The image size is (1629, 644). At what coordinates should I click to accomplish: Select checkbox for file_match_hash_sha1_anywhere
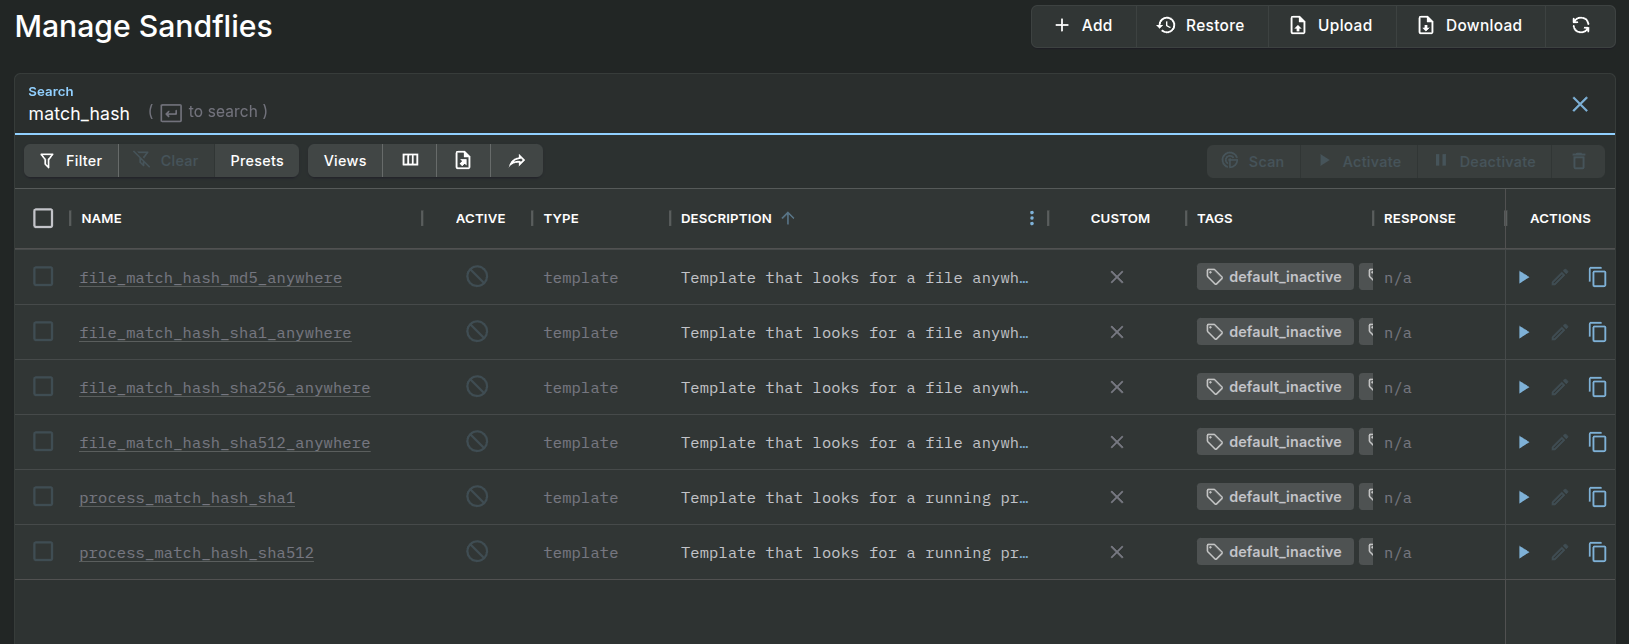43,331
